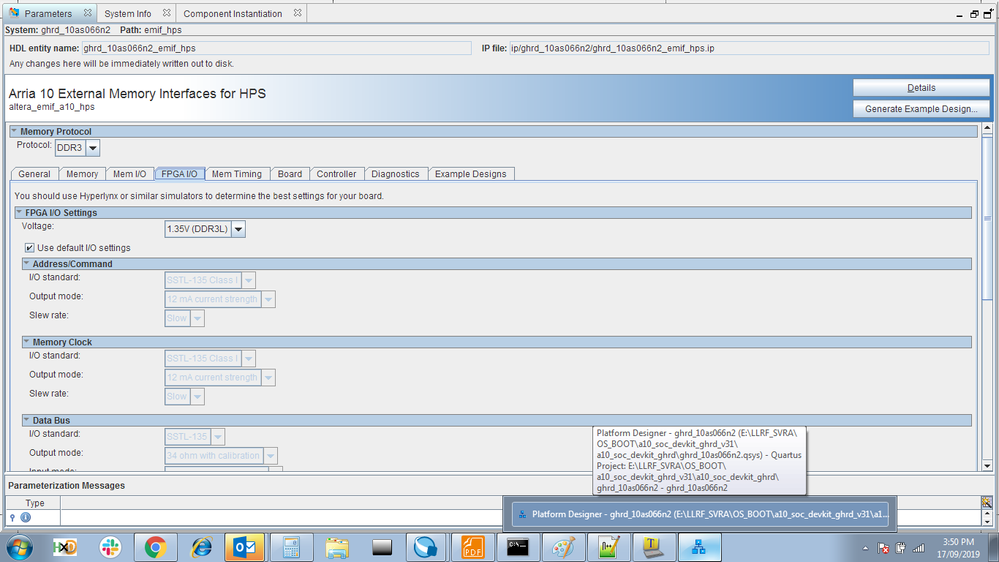Click the Type column header
The image size is (999, 562).
point(34,503)
